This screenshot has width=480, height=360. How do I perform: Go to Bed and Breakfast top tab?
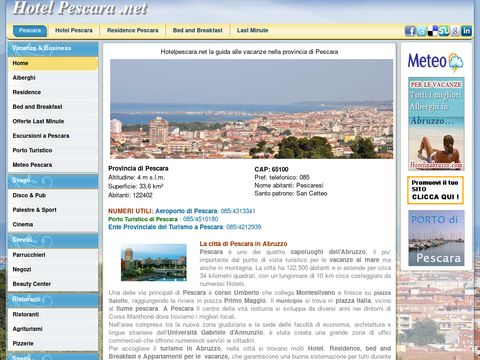[x=198, y=30]
